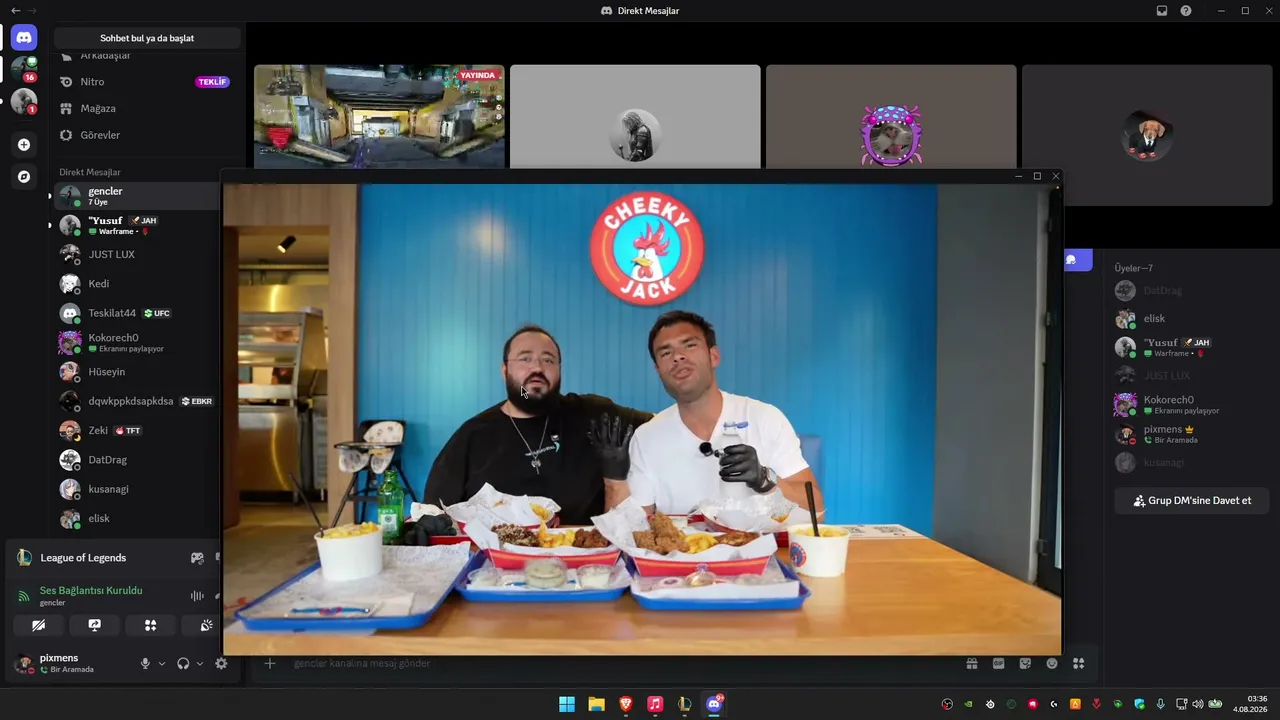Open File Explorer from the taskbar

tap(596, 704)
